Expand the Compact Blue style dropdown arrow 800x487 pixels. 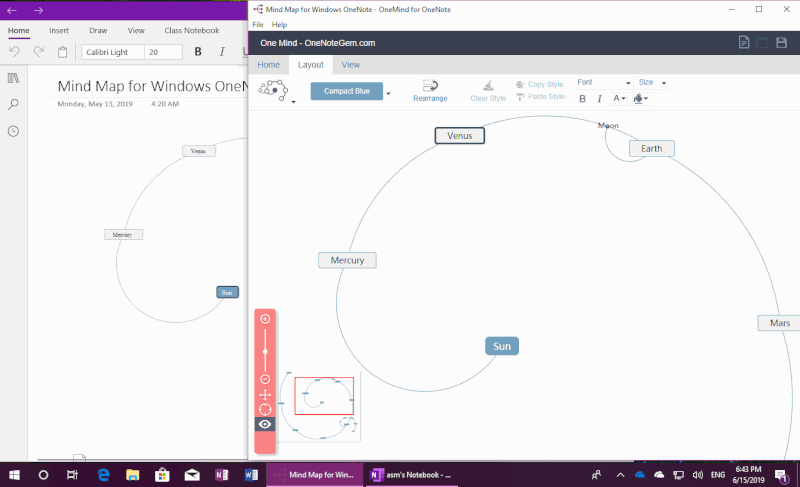point(388,93)
